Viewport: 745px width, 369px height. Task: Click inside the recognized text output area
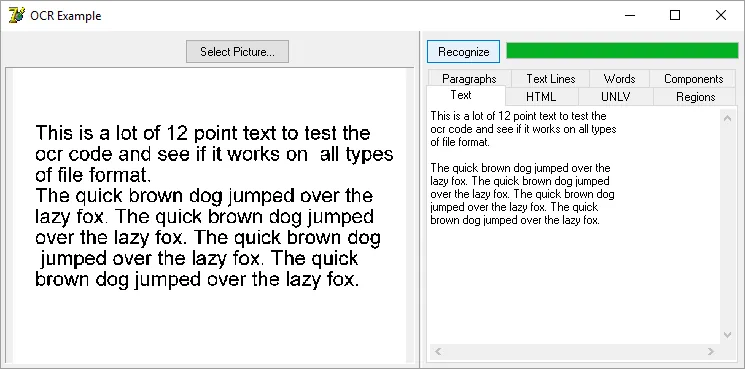tap(574, 227)
